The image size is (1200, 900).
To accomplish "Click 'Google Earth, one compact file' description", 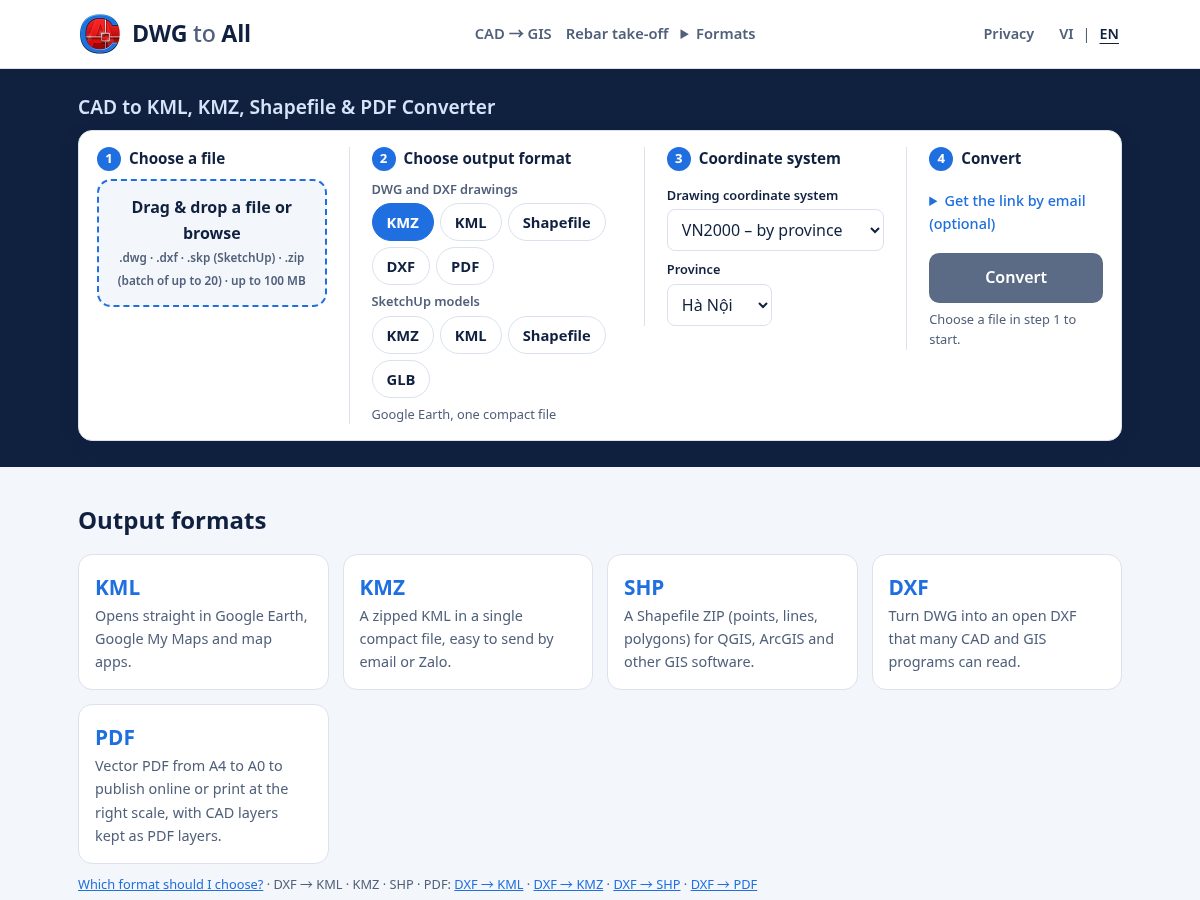I will coord(464,414).
